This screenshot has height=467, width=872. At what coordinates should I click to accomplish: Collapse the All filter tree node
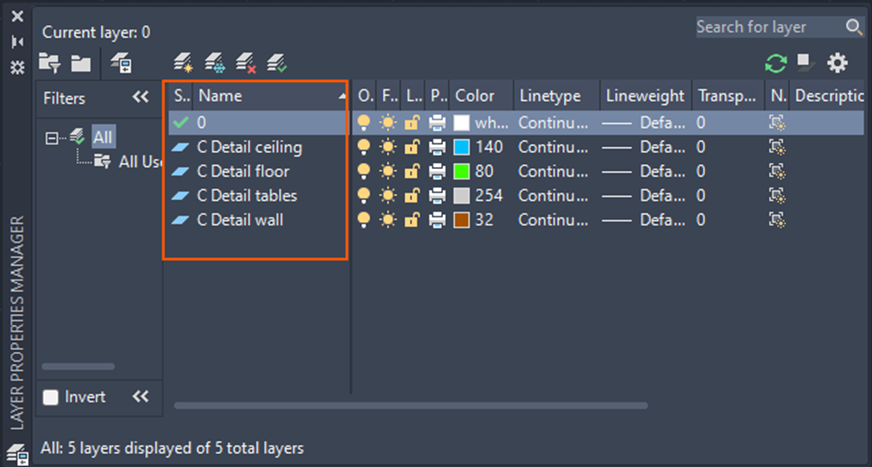(51, 138)
